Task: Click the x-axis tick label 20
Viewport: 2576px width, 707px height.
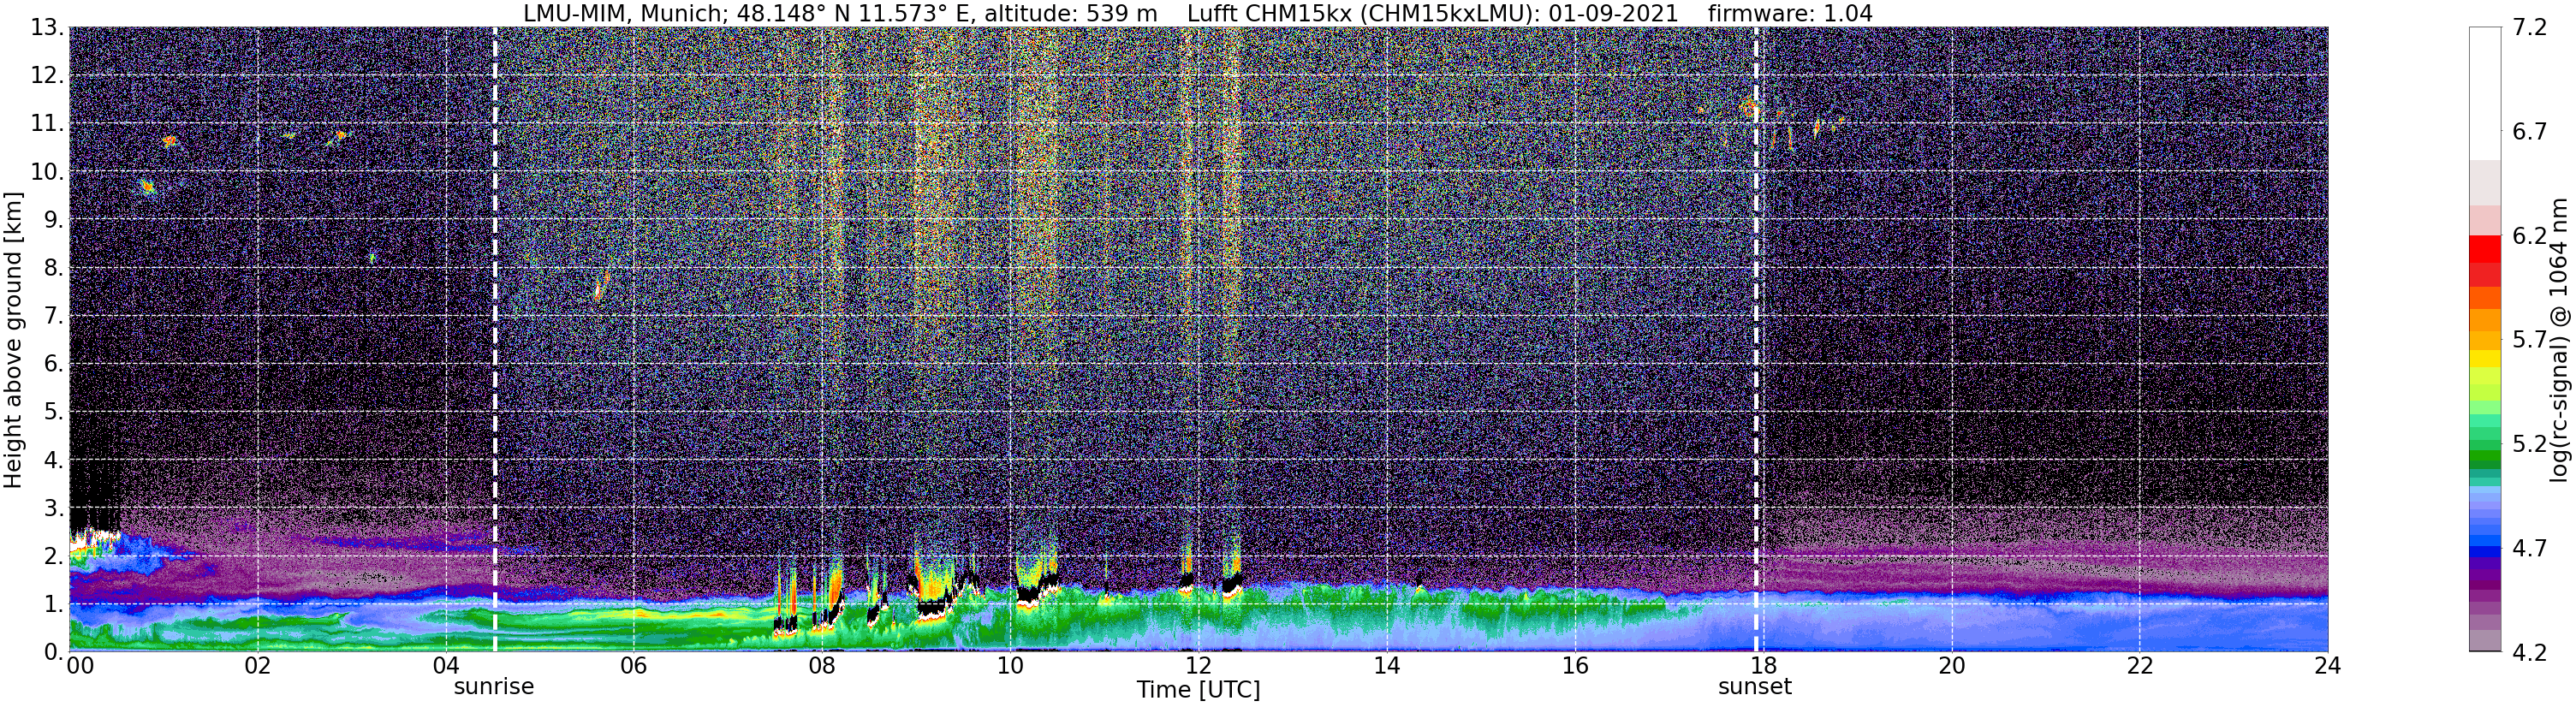Action: (1952, 666)
